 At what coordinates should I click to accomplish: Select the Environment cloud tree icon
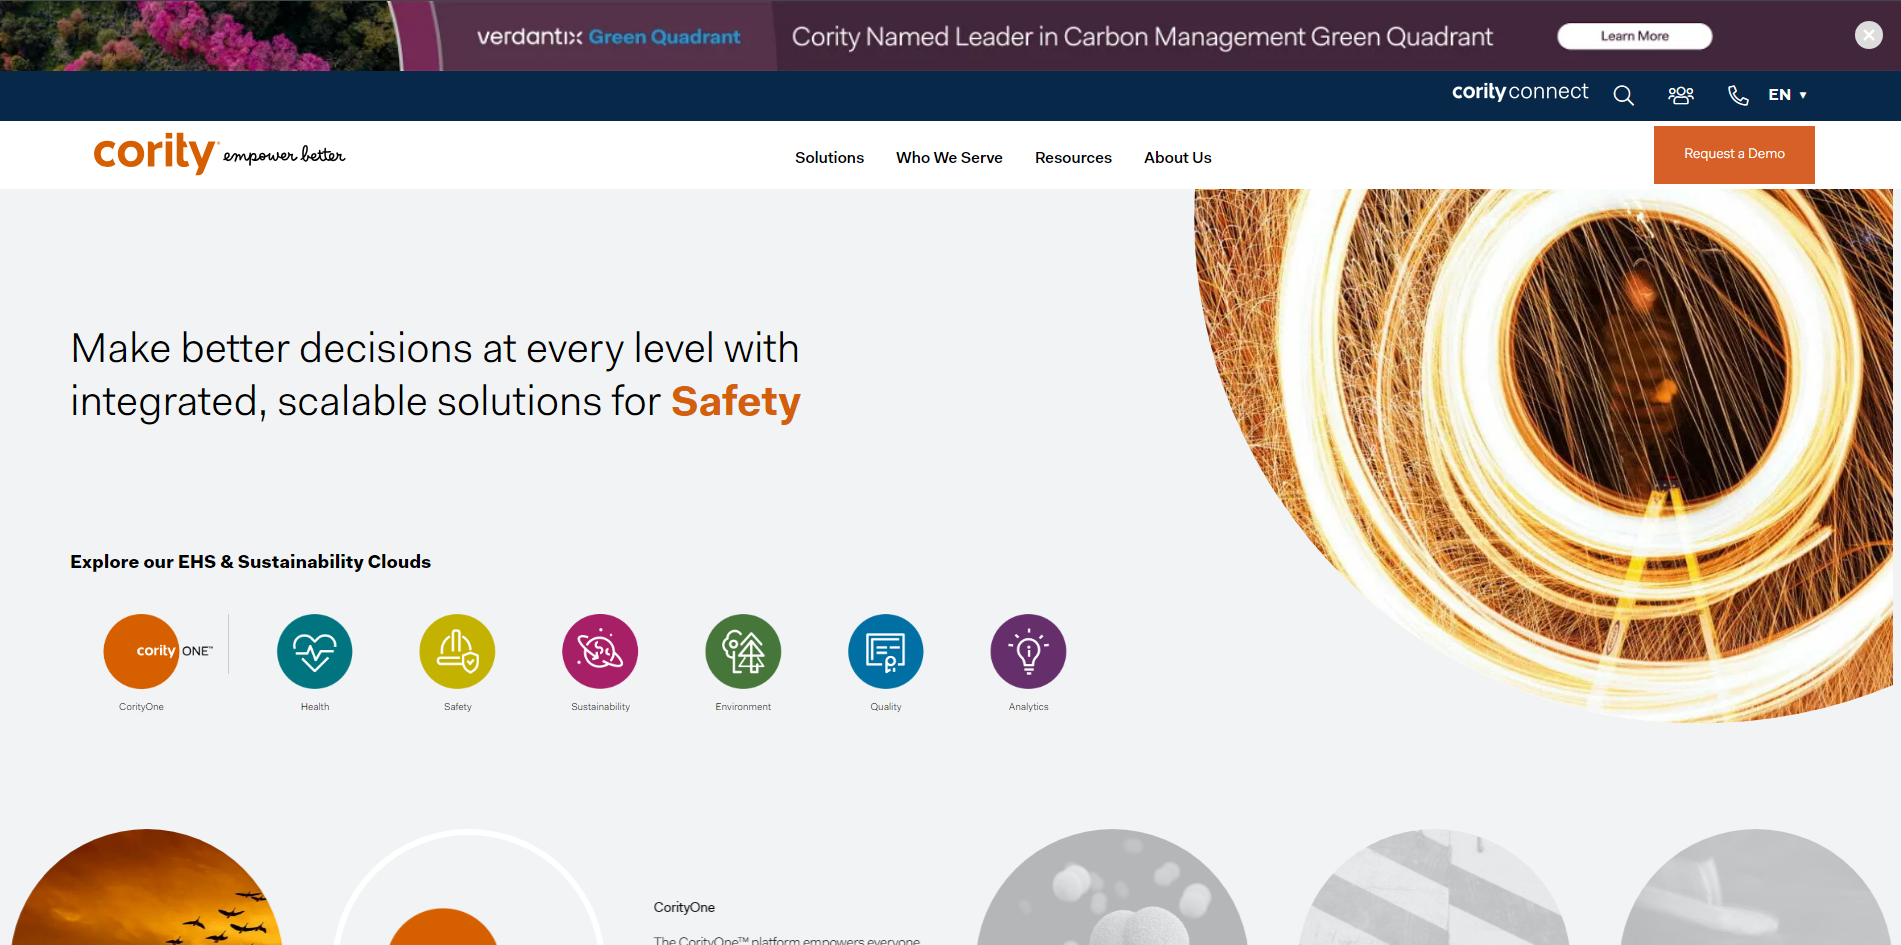click(x=743, y=651)
